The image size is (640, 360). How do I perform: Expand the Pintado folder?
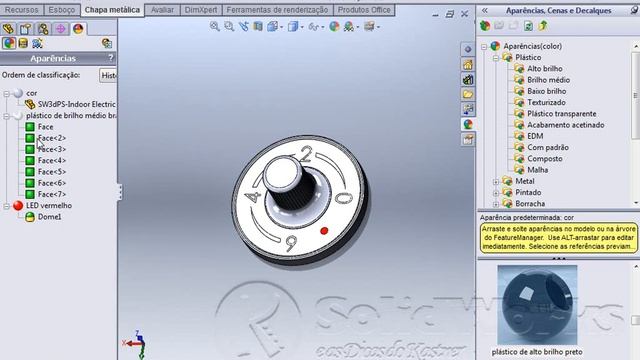pos(496,193)
